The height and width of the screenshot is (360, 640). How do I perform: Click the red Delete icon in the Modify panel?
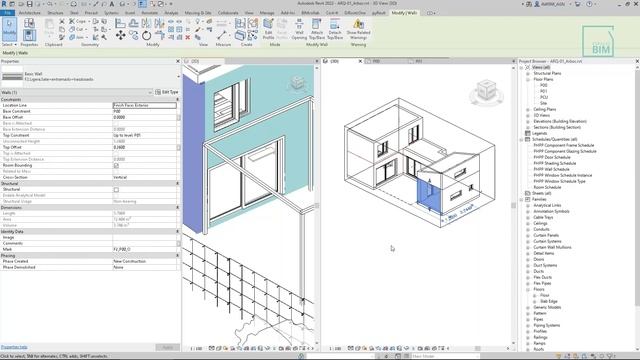pyautogui.click(x=188, y=37)
